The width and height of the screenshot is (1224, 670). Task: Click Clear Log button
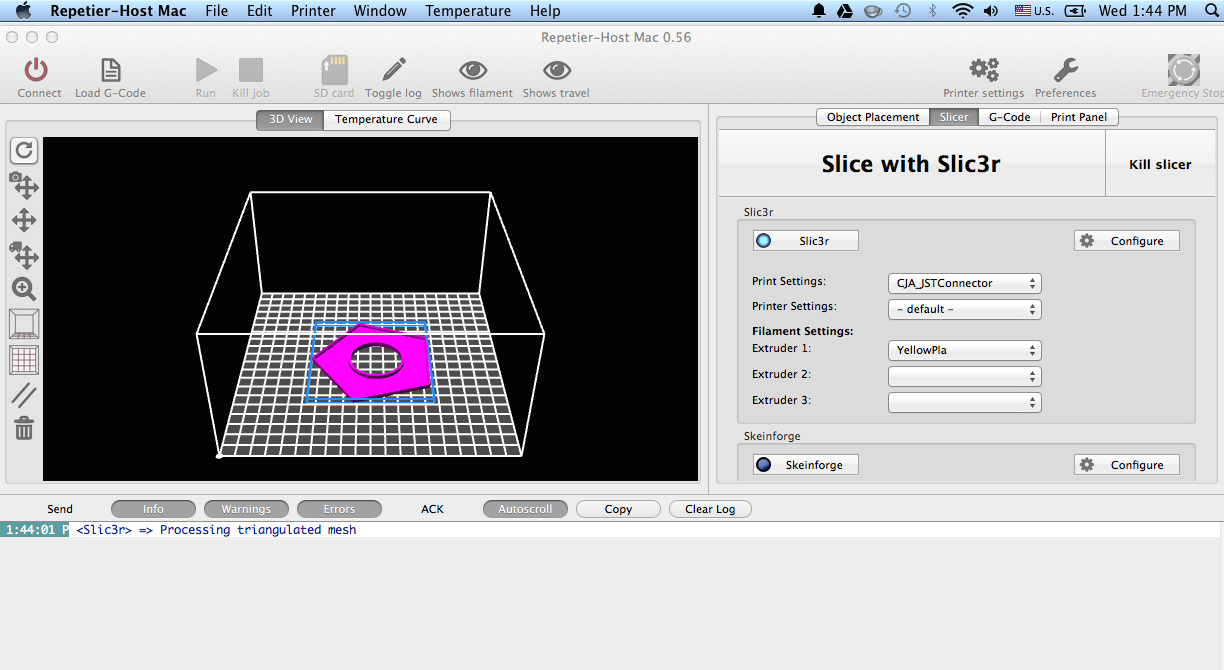coord(710,509)
